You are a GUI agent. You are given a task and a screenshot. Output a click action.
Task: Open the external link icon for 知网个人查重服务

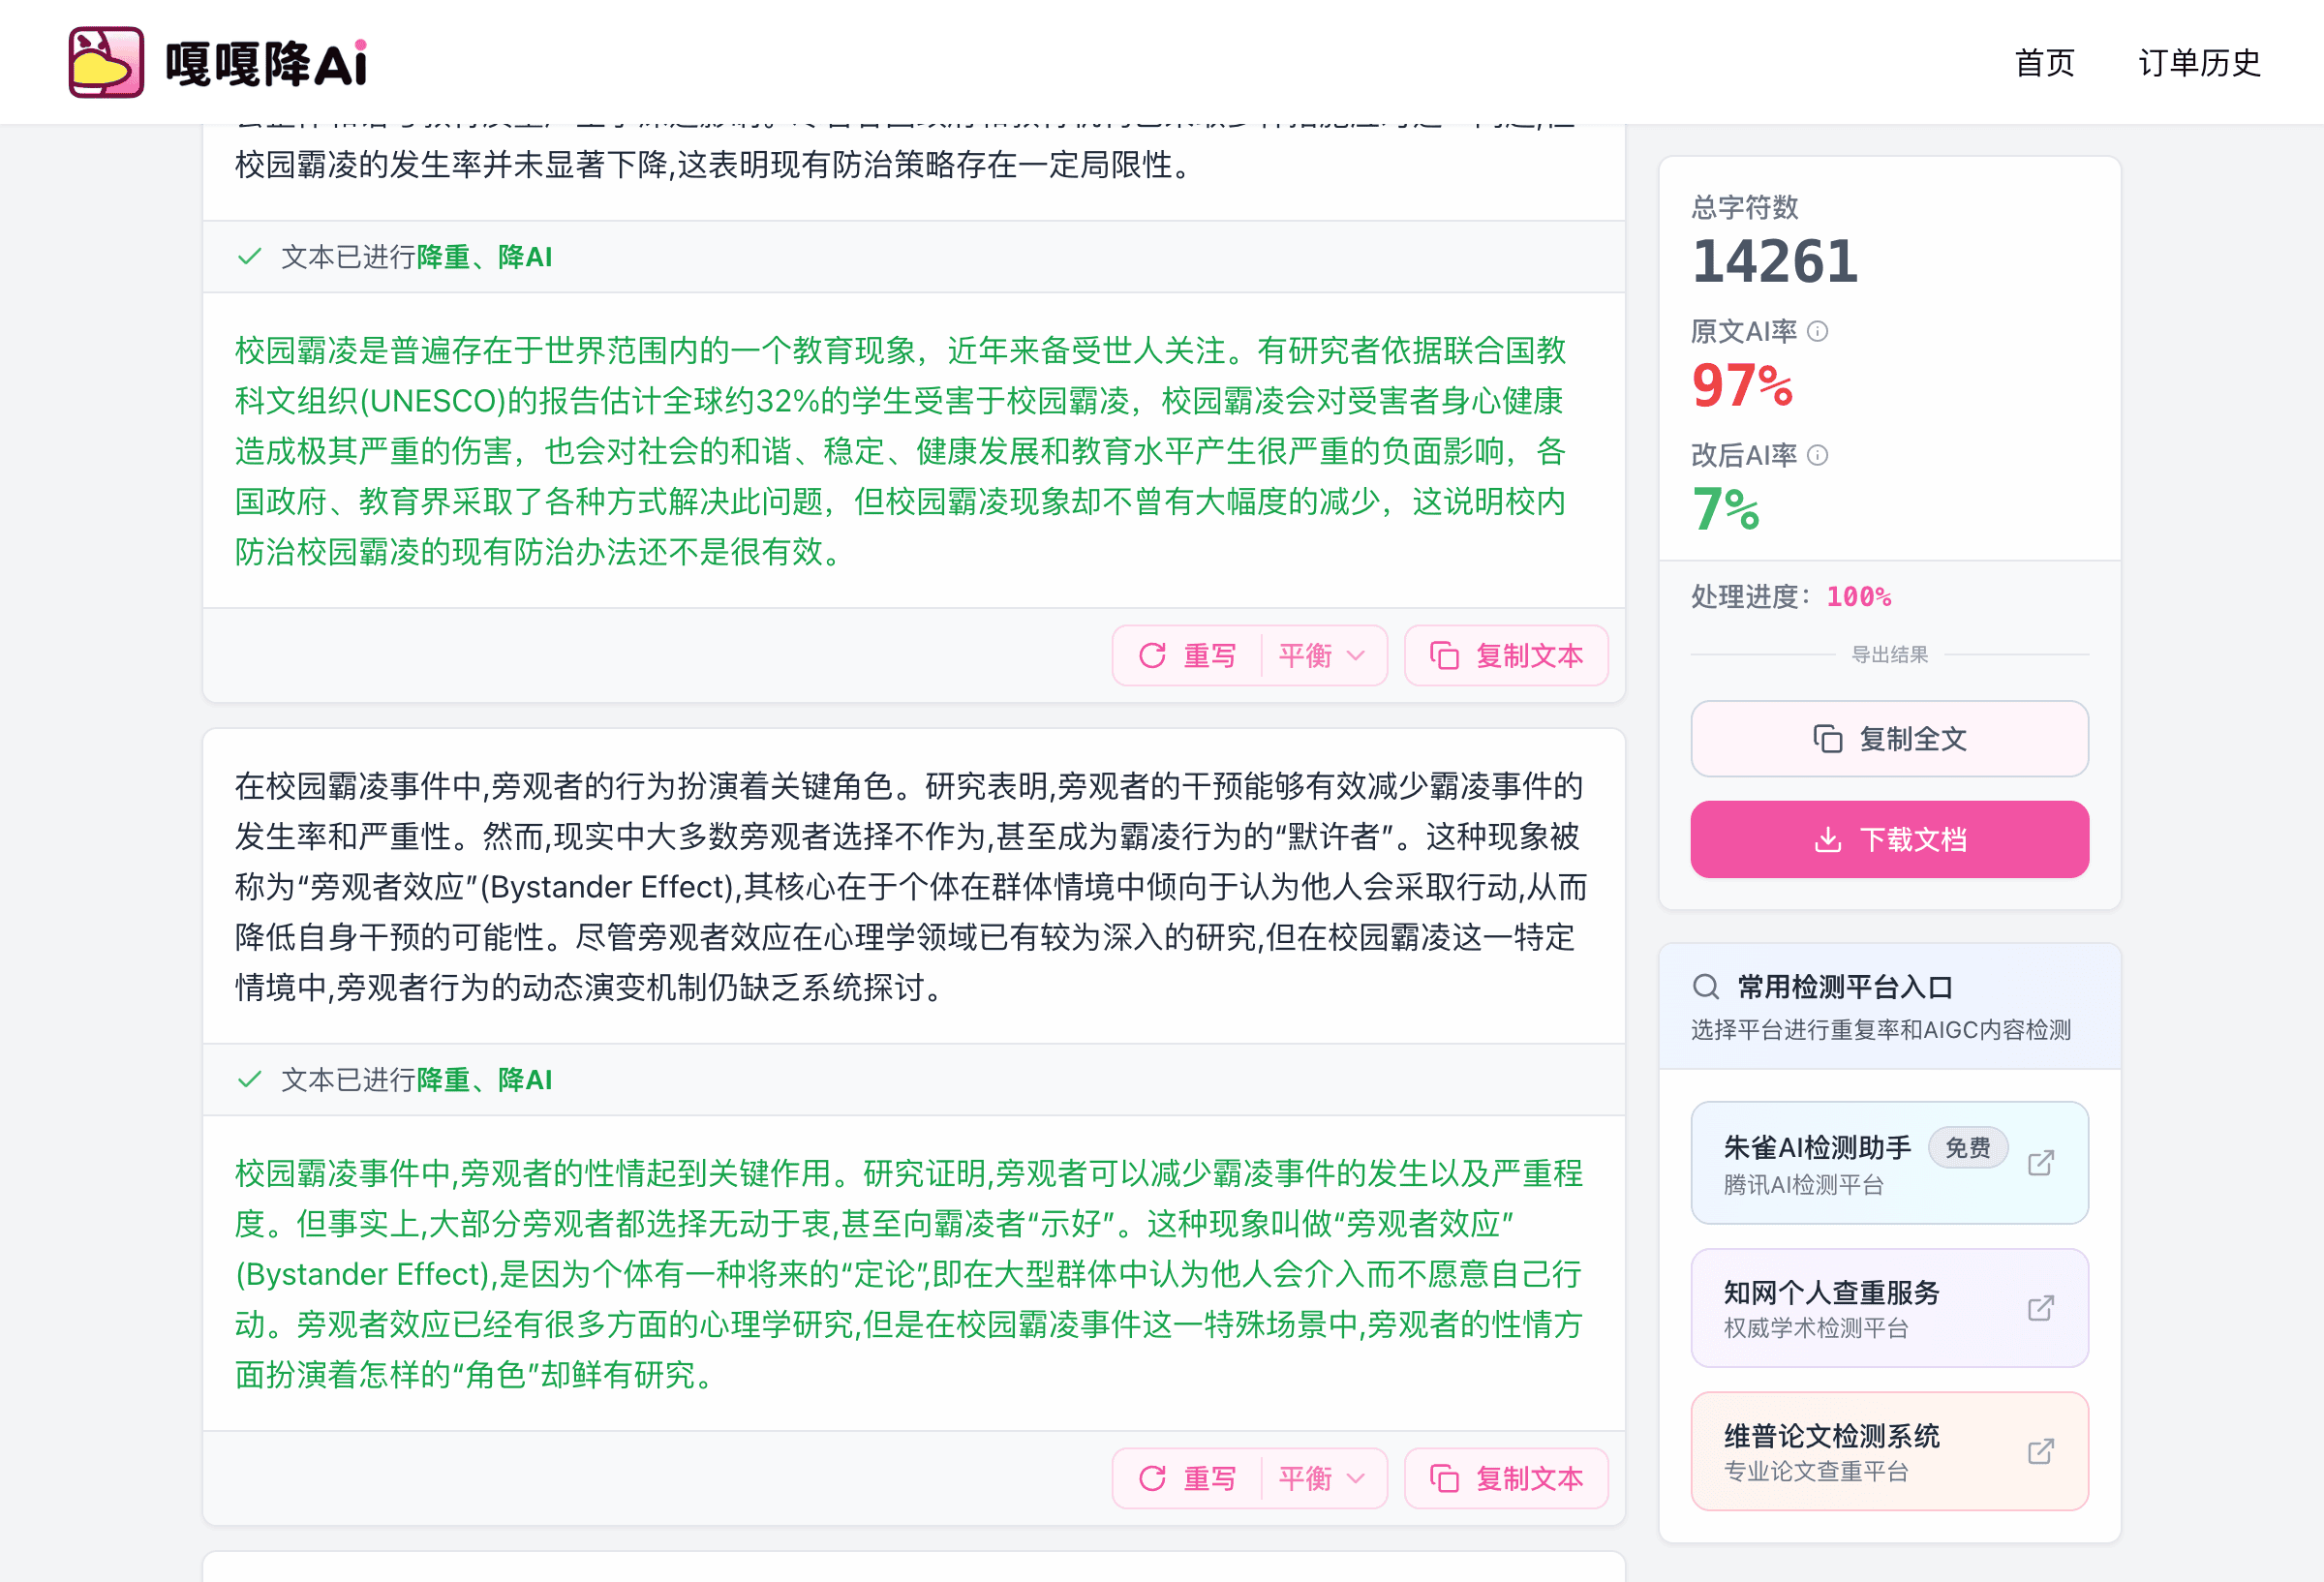pos(2041,1307)
